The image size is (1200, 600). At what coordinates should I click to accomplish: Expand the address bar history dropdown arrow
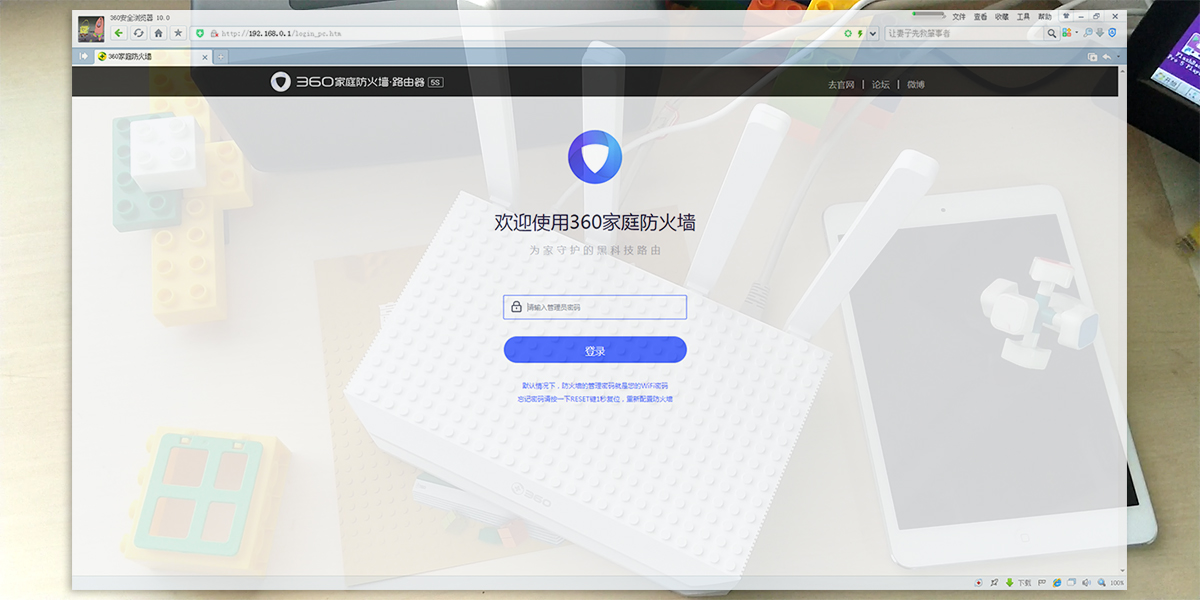click(x=873, y=33)
